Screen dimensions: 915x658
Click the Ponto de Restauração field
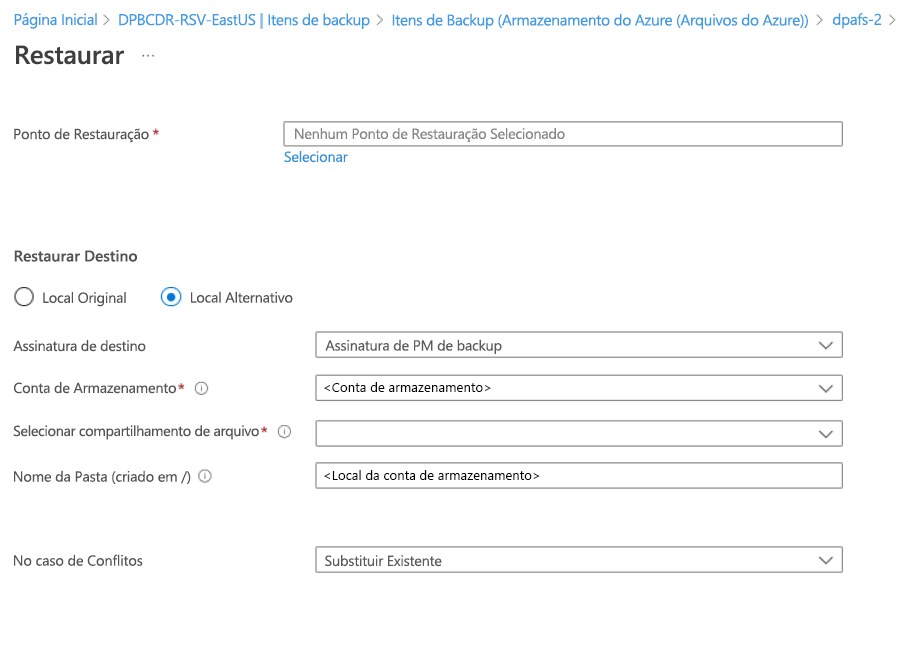coord(563,134)
